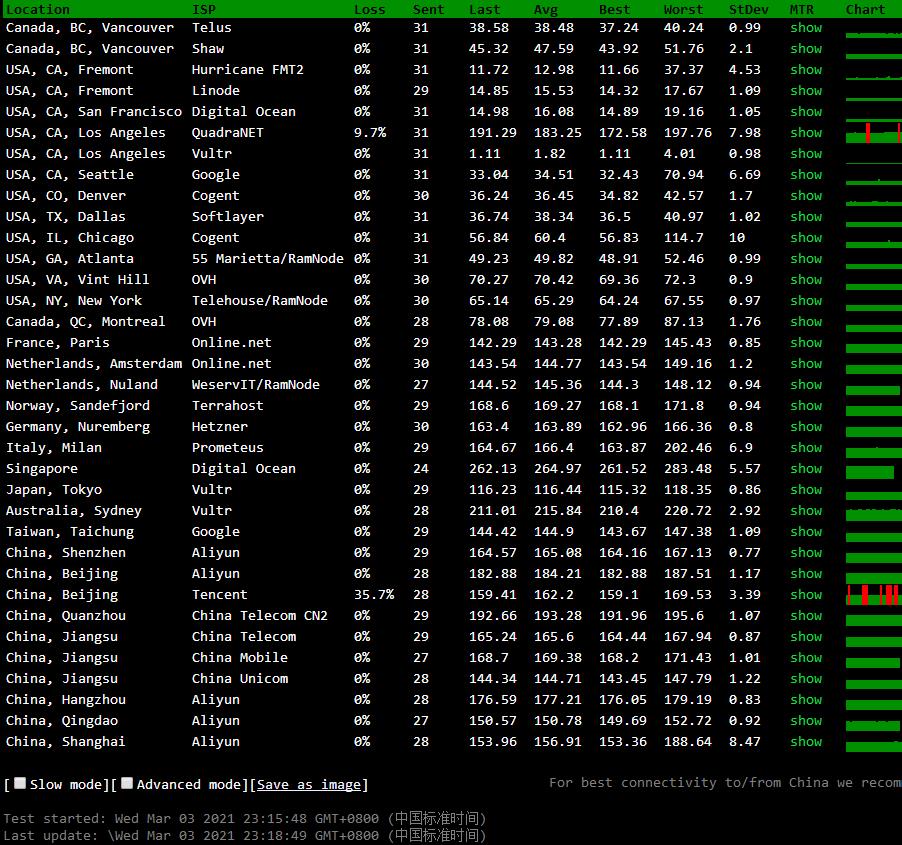Show MTR for Los Angeles QuadraNET
This screenshot has height=845, width=902.
806,133
